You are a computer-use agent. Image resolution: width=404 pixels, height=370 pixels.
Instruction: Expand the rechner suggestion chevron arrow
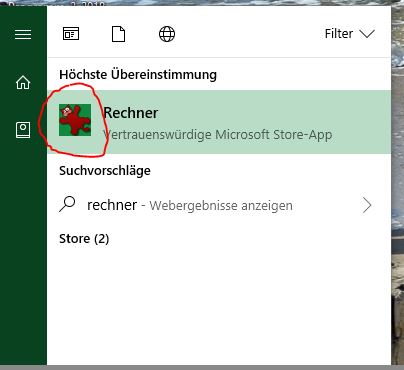click(x=367, y=205)
